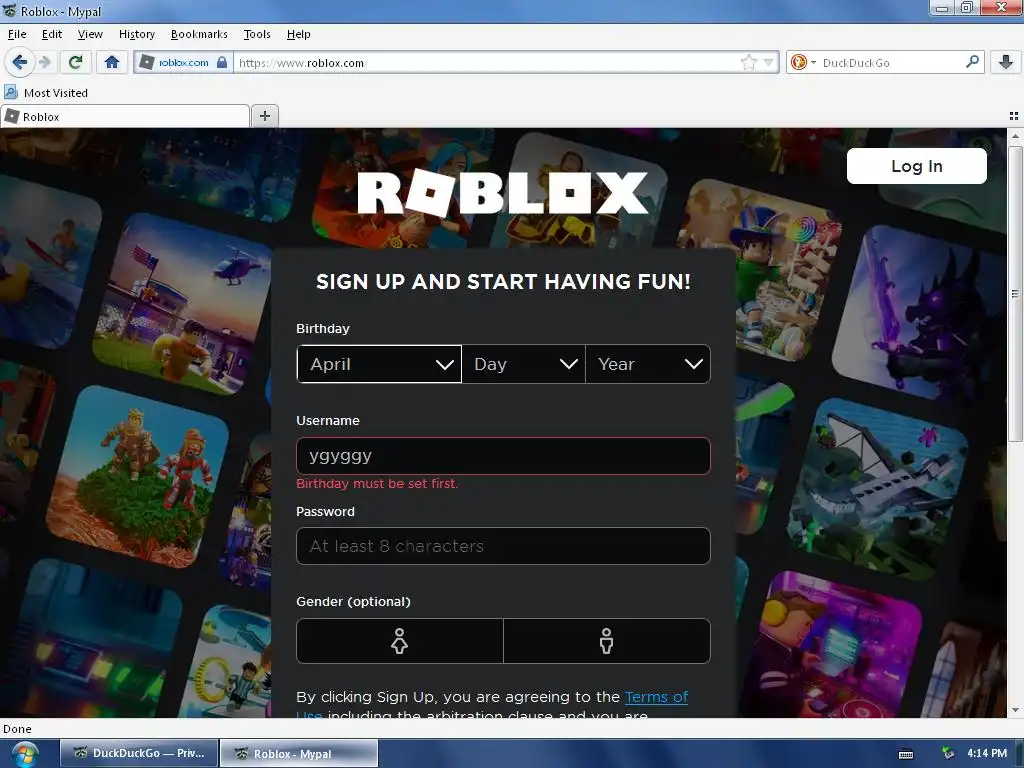Screen dimensions: 1024x768
Task: Open the Edit menu
Action: 52,34
